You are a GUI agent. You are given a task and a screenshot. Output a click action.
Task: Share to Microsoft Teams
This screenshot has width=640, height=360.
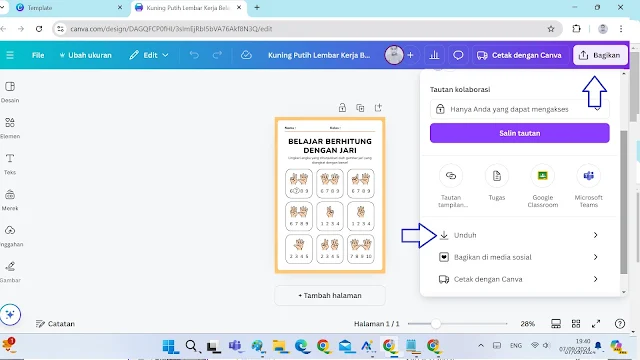589,186
